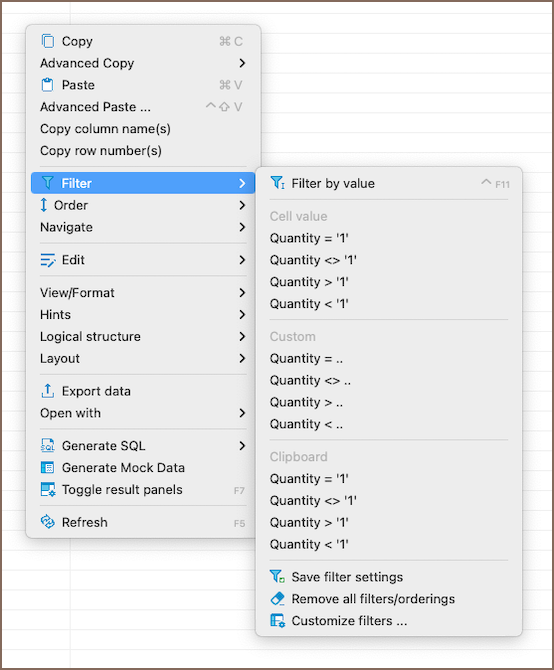The width and height of the screenshot is (554, 670).
Task: Click the Customize filters icon
Action: [x=278, y=620]
